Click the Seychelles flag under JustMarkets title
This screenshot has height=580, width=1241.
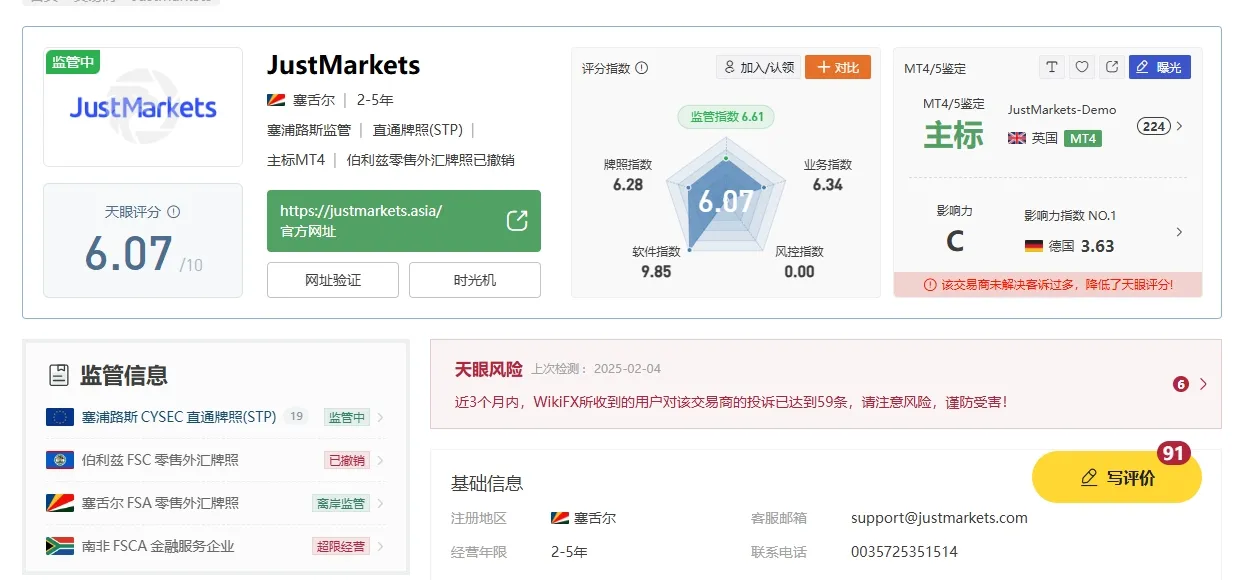277,100
